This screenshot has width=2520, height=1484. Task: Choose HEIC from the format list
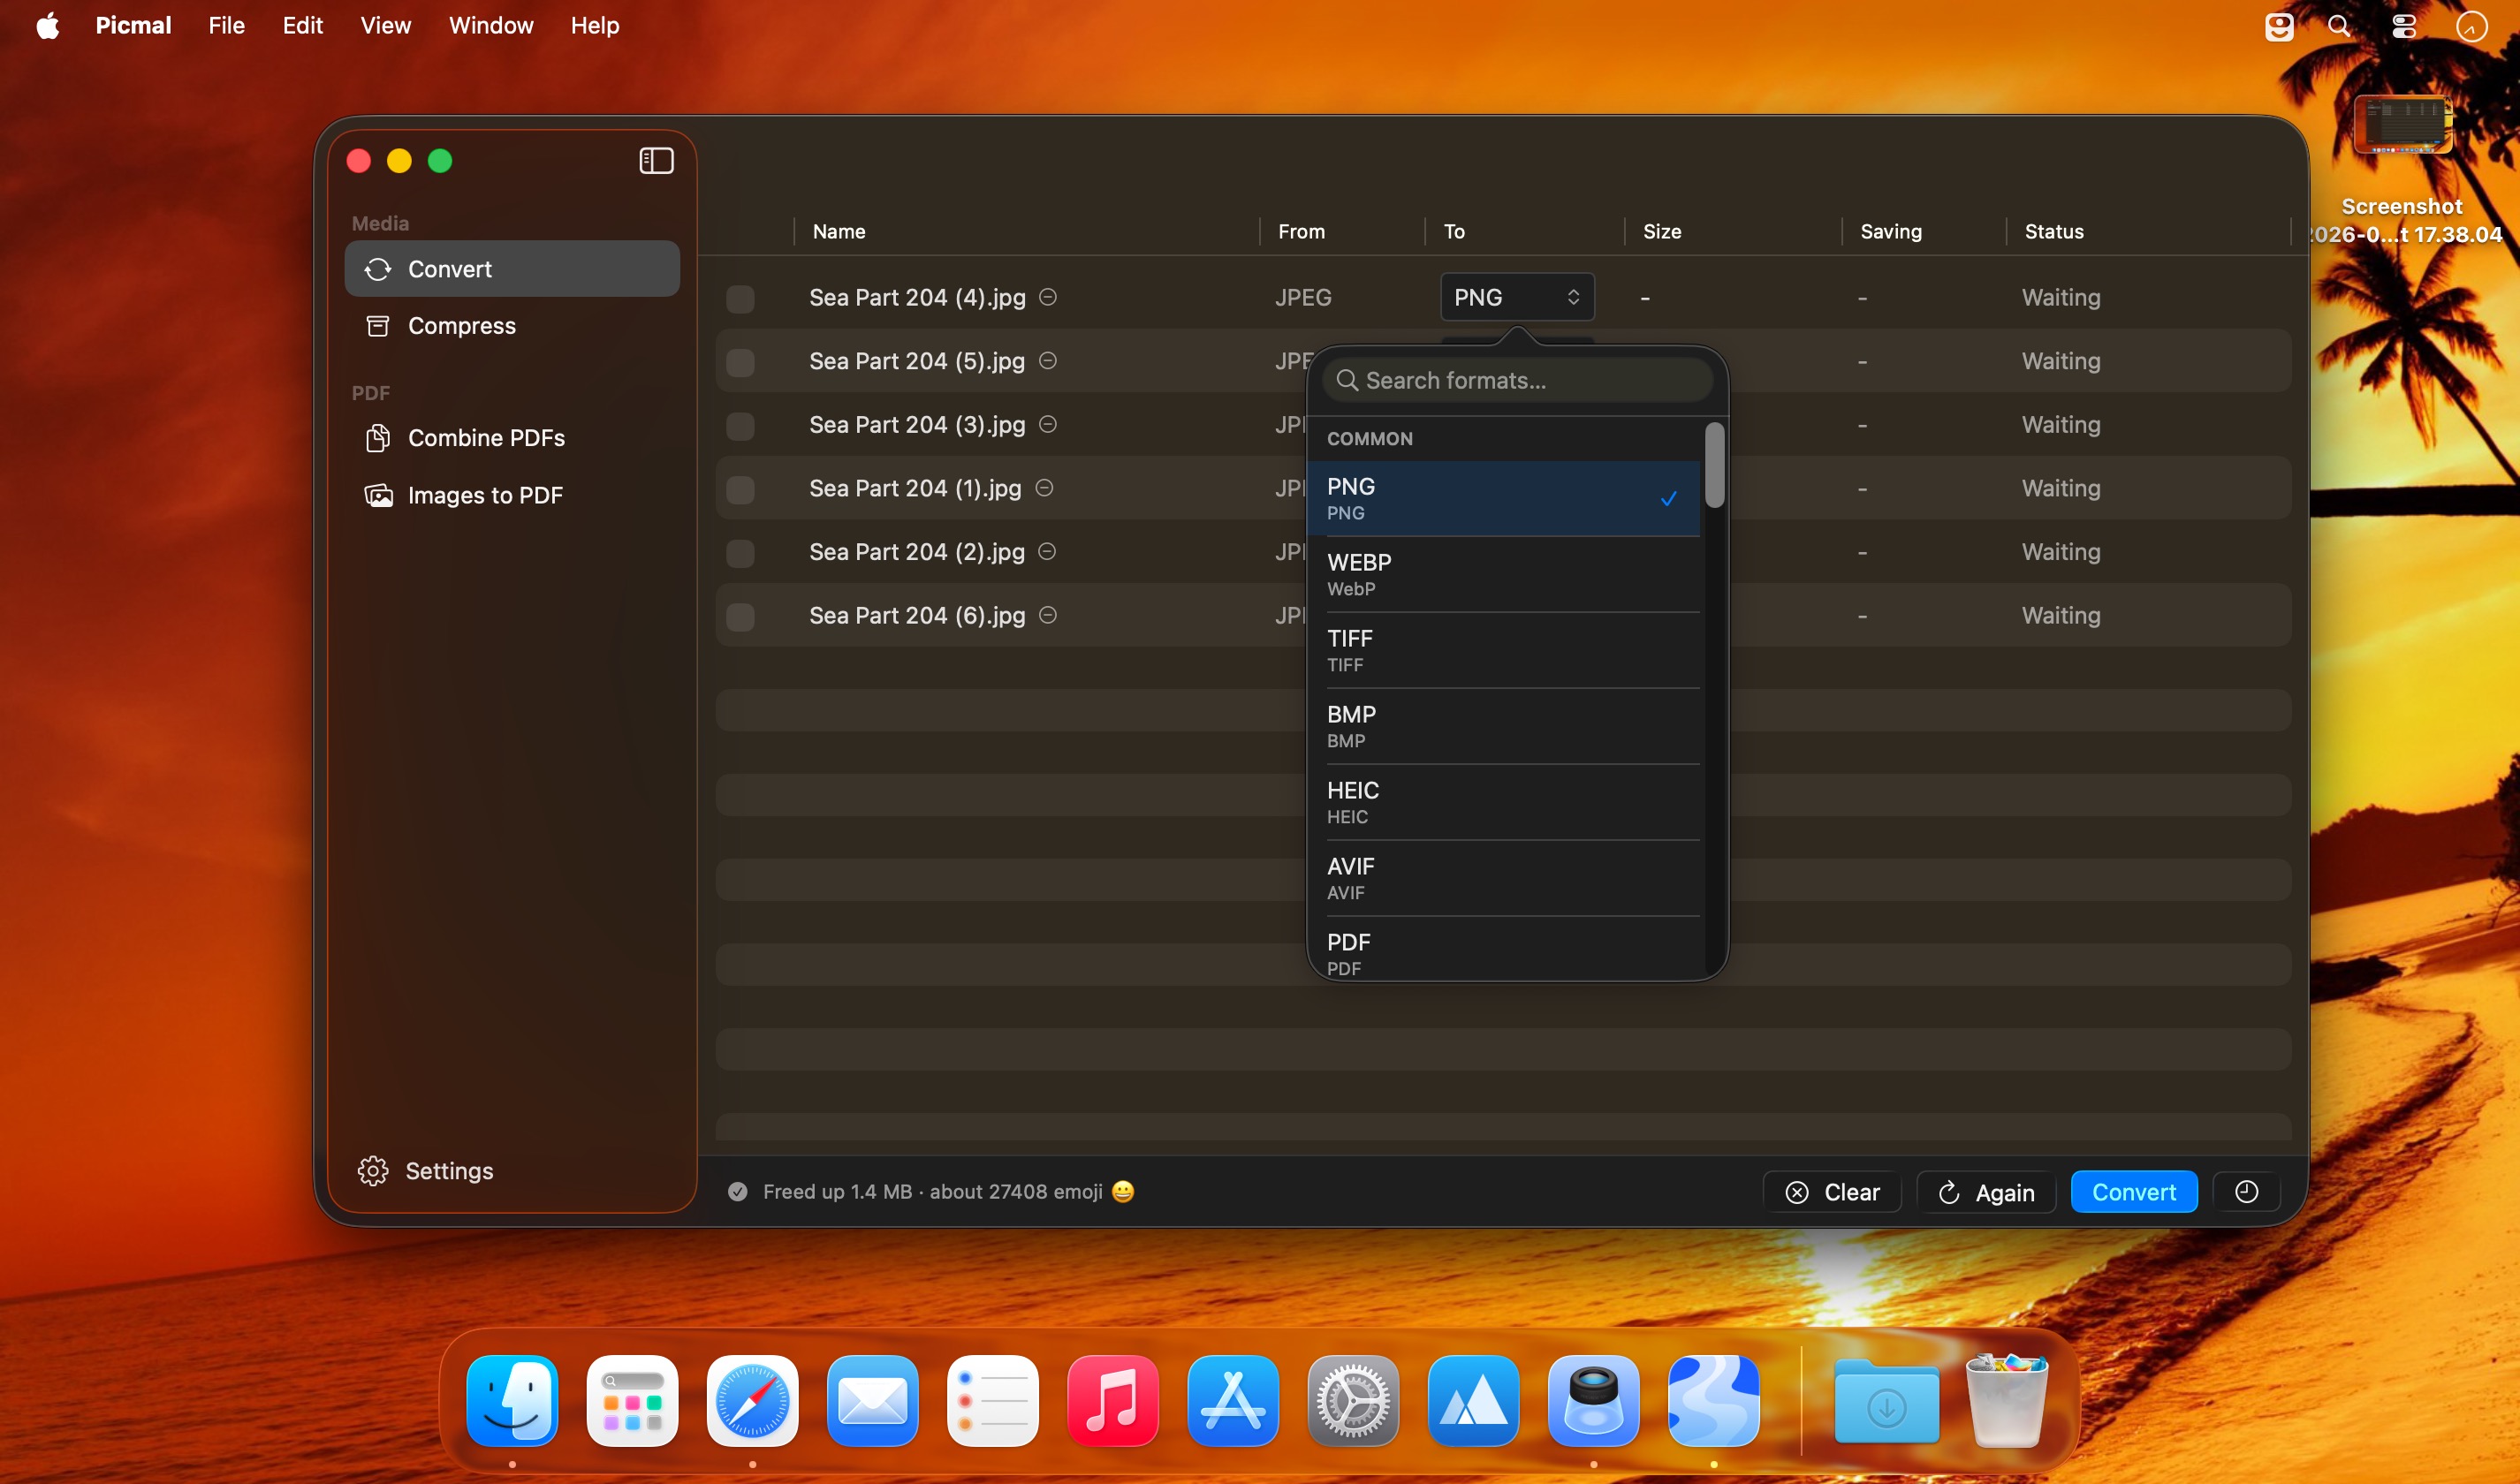click(x=1503, y=802)
